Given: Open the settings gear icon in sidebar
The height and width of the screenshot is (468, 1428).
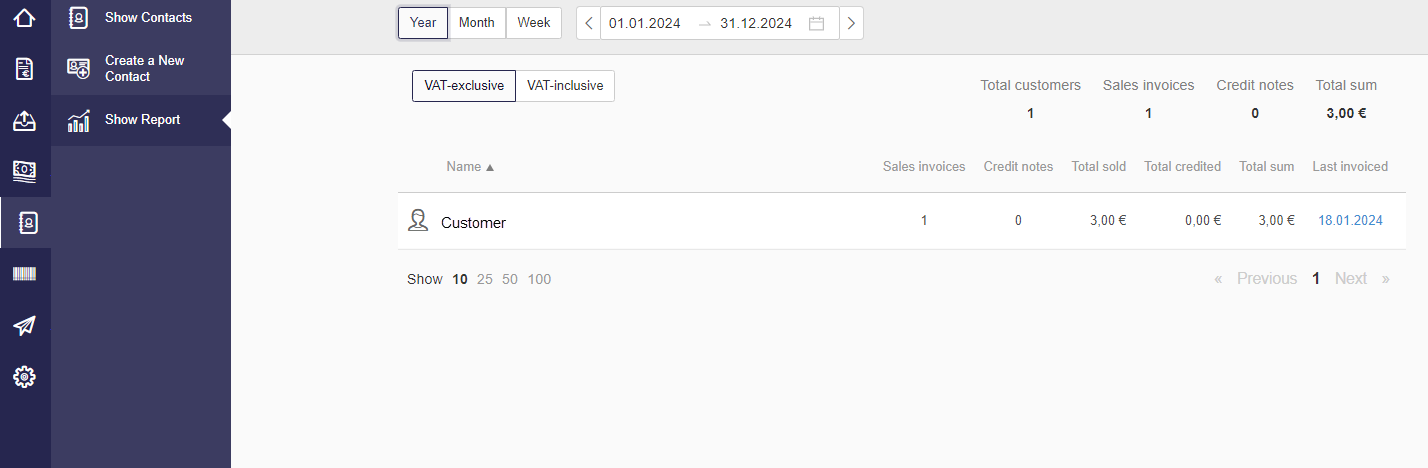Looking at the screenshot, I should 25,377.
